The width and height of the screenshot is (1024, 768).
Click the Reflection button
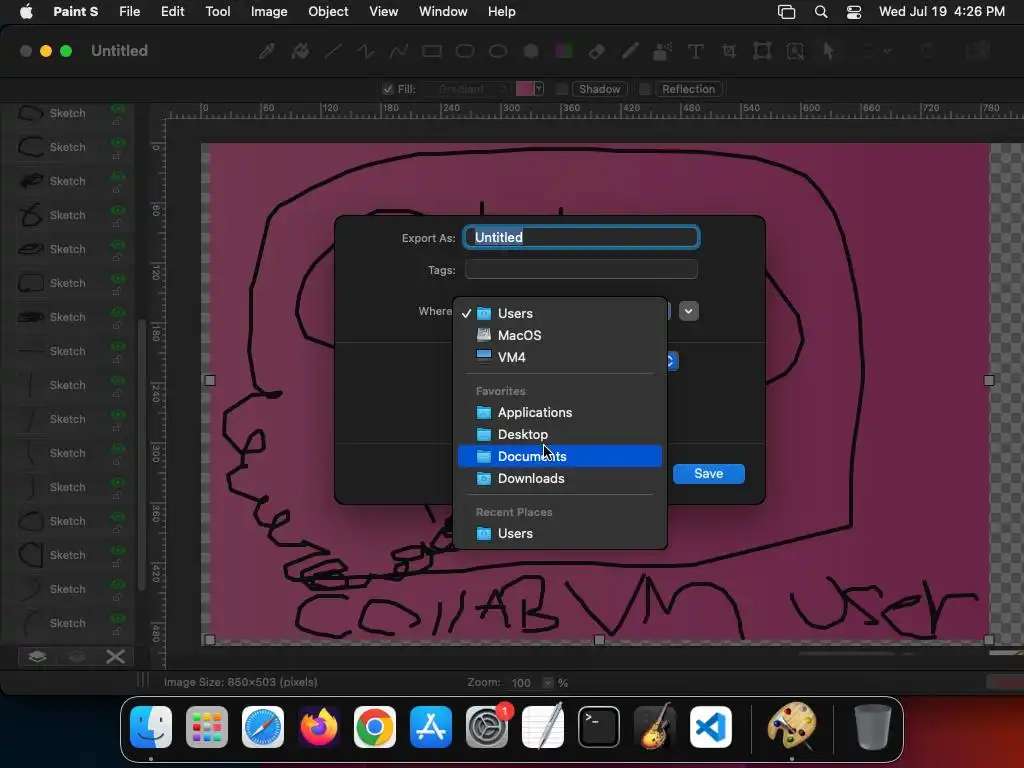coord(688,89)
